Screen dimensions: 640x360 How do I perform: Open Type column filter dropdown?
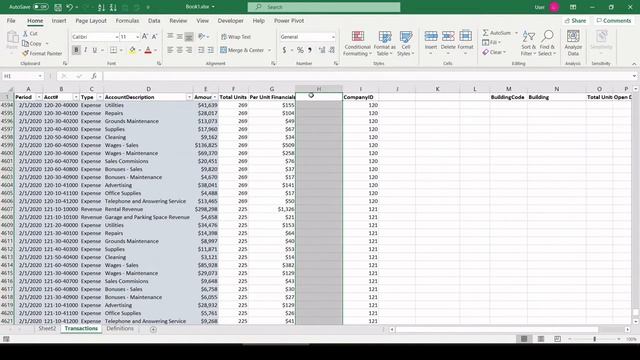(x=100, y=97)
